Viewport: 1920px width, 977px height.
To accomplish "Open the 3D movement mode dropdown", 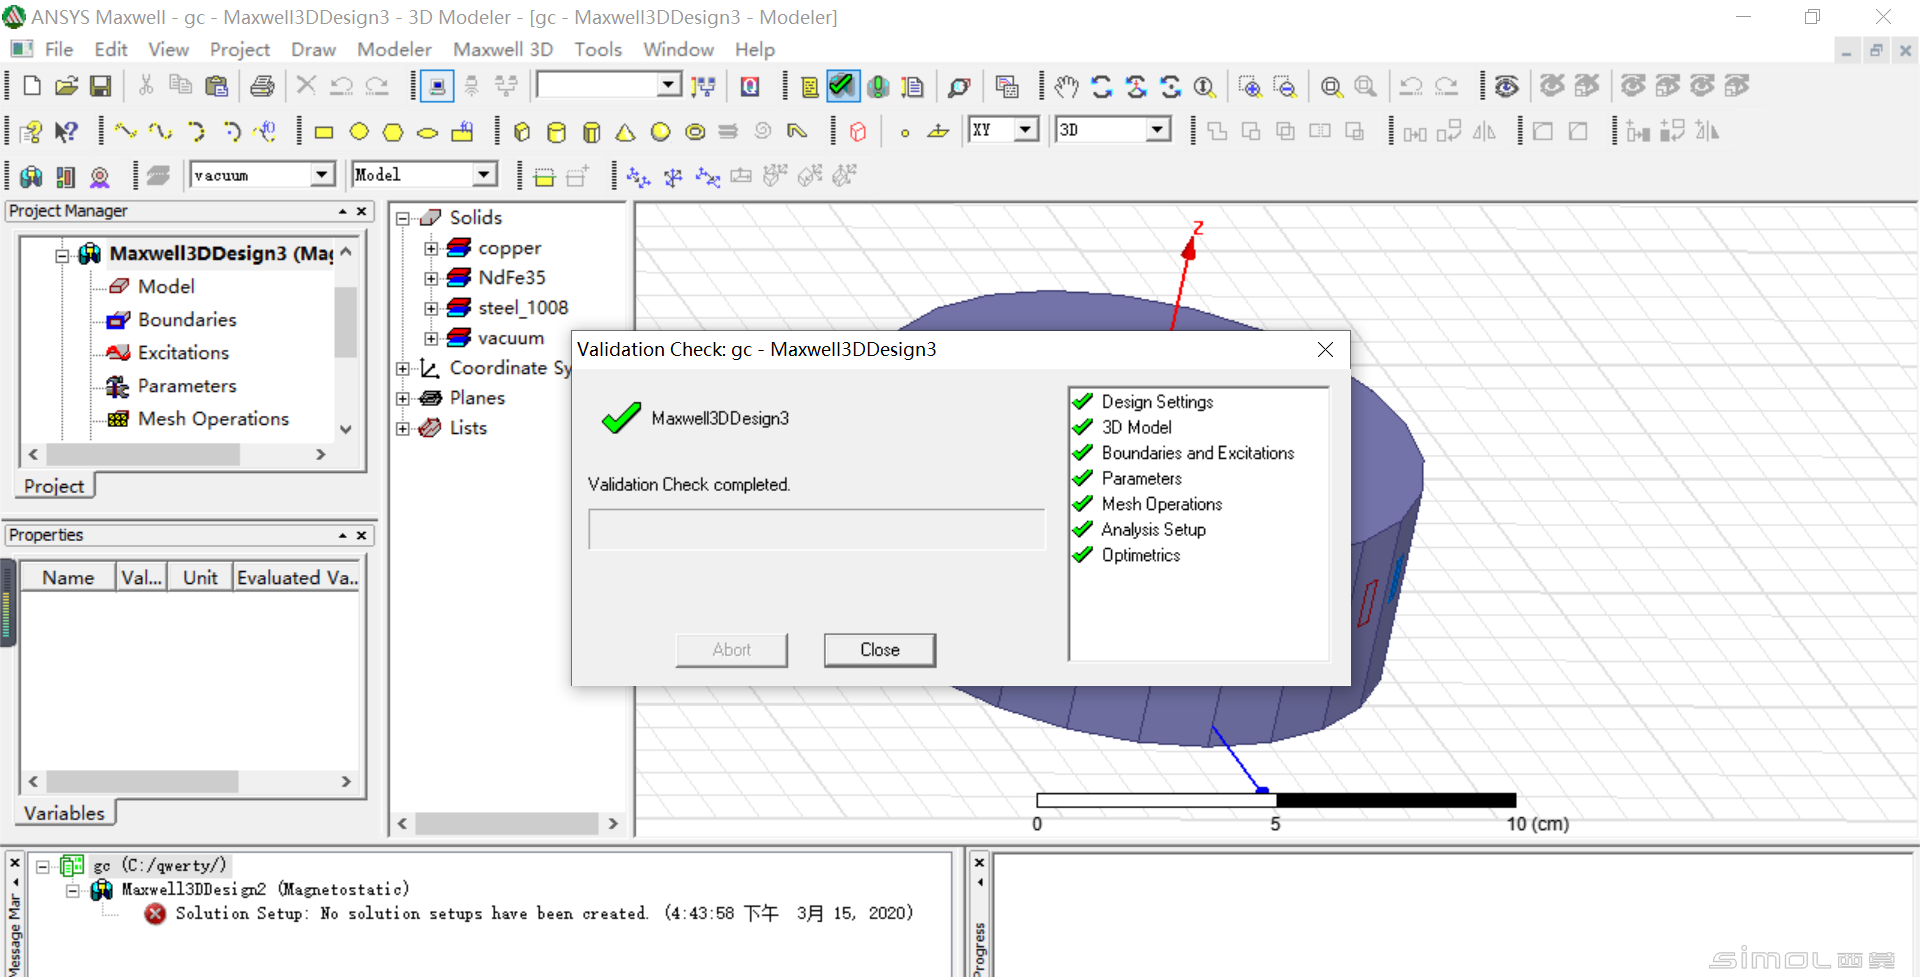I will pyautogui.click(x=1158, y=130).
